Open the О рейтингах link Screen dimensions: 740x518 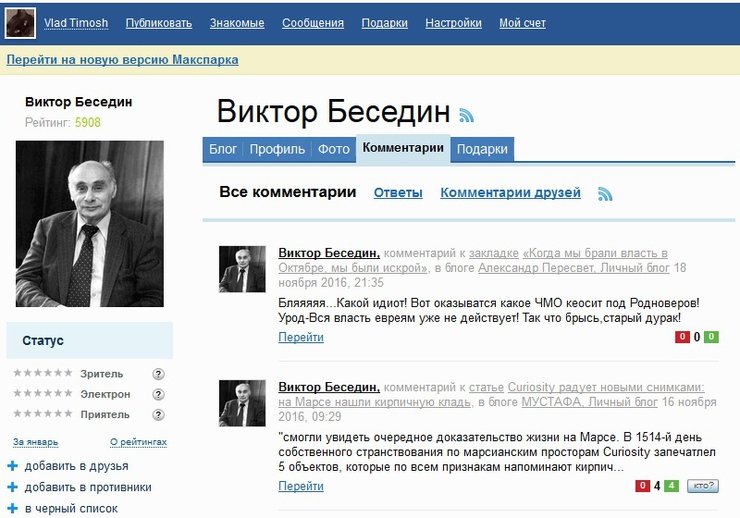click(138, 442)
